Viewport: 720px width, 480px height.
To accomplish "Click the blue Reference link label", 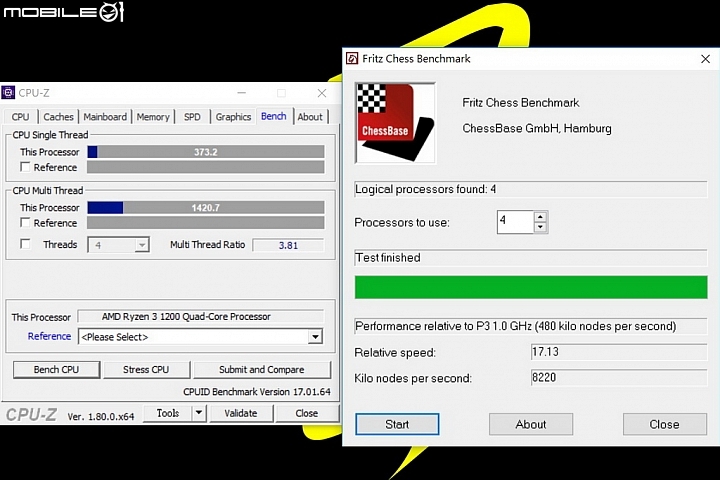I will [49, 336].
